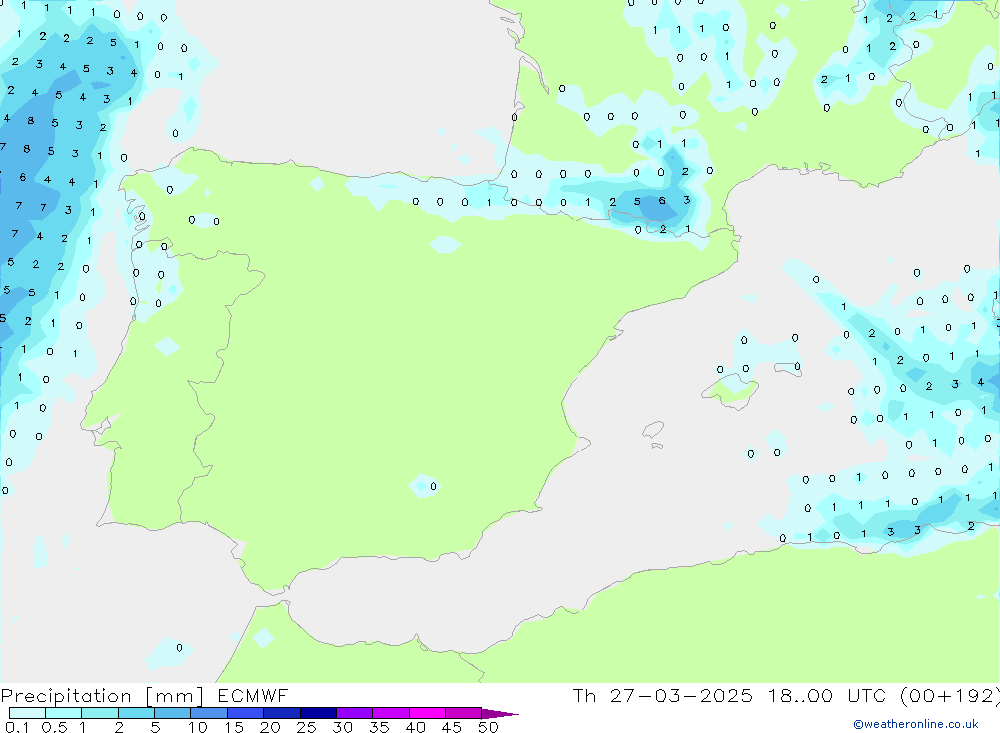Click the "ECMWF" model label
The image size is (1000, 733).
point(253,695)
